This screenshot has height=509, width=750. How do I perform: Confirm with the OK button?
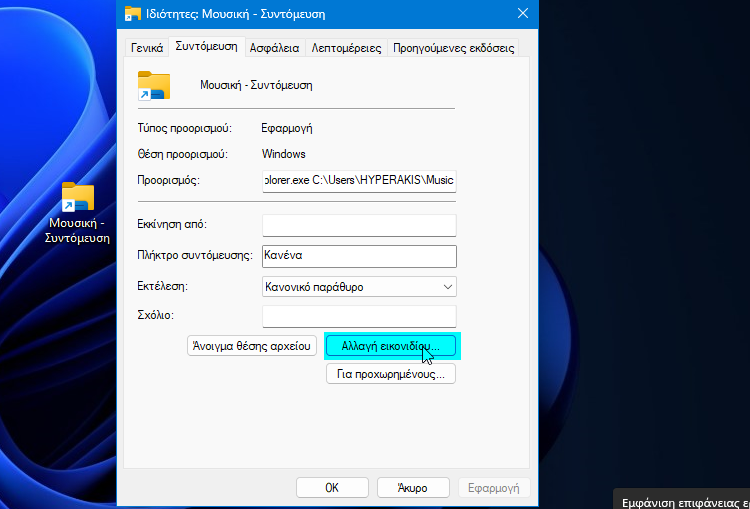pos(332,487)
